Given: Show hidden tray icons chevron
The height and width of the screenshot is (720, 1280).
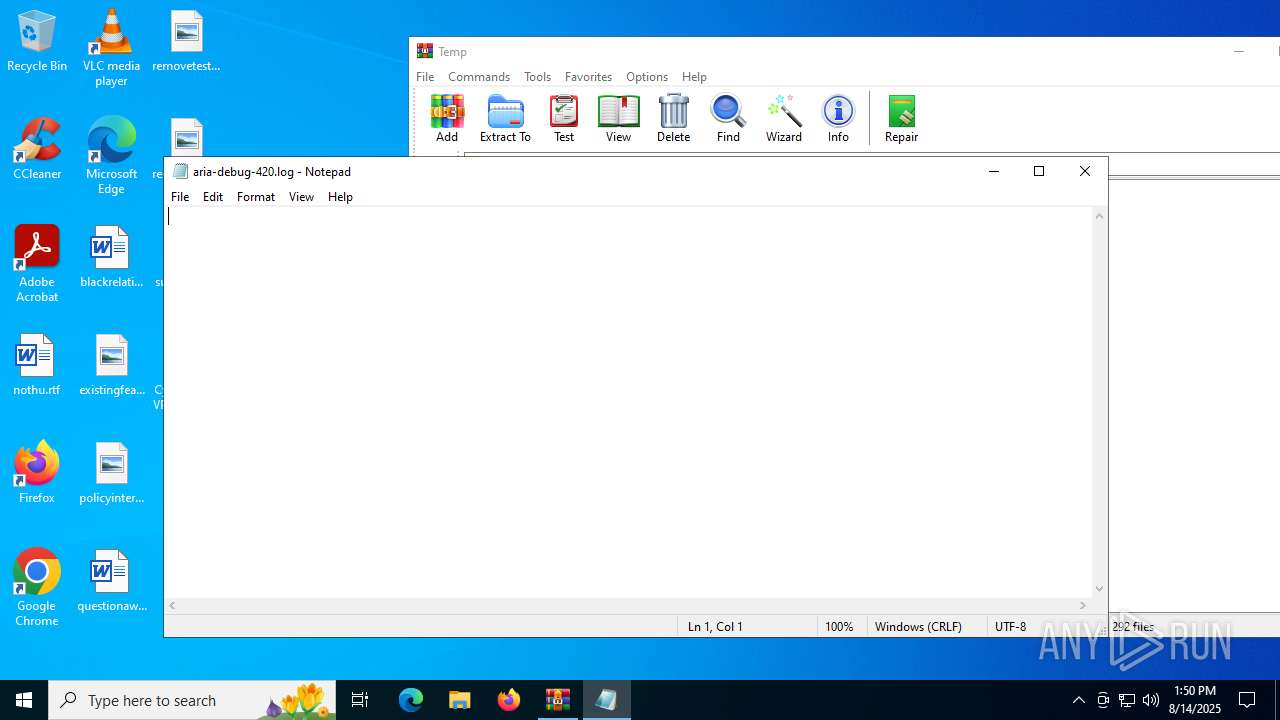Looking at the screenshot, I should [1078, 700].
